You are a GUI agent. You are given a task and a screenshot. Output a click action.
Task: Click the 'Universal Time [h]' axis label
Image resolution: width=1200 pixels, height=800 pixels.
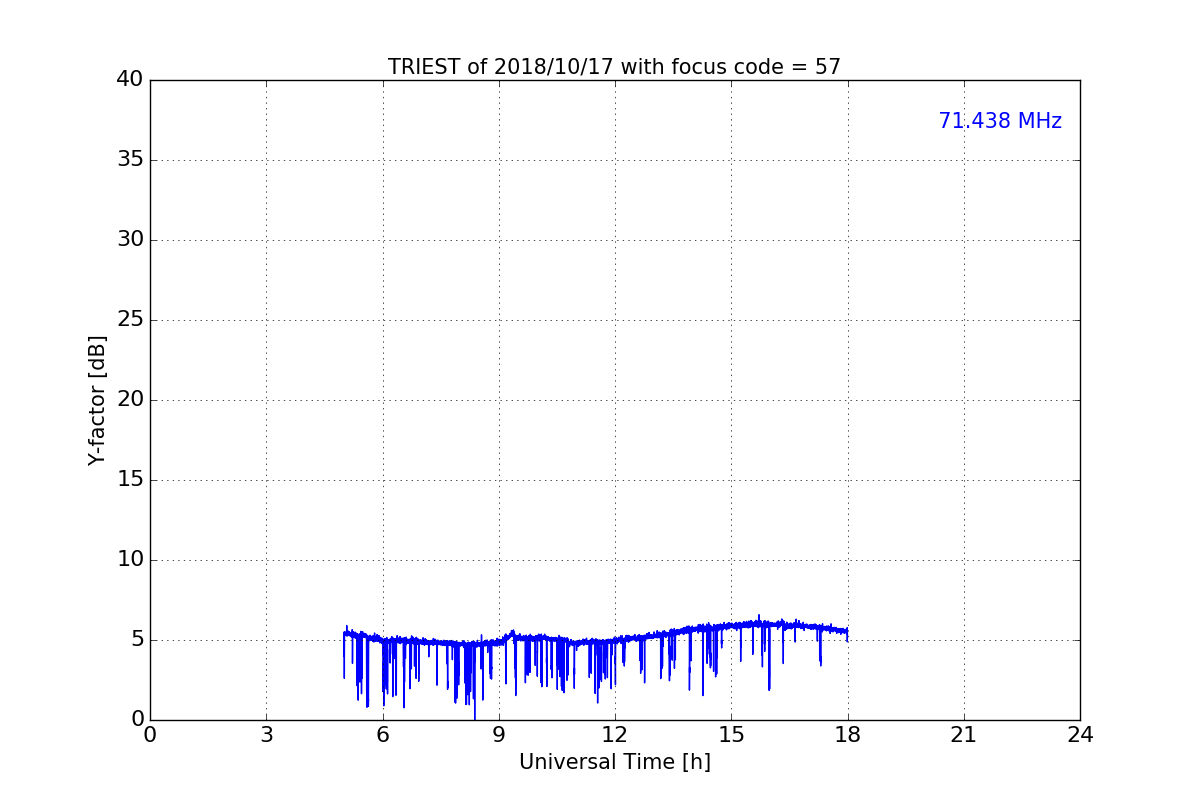[x=614, y=762]
